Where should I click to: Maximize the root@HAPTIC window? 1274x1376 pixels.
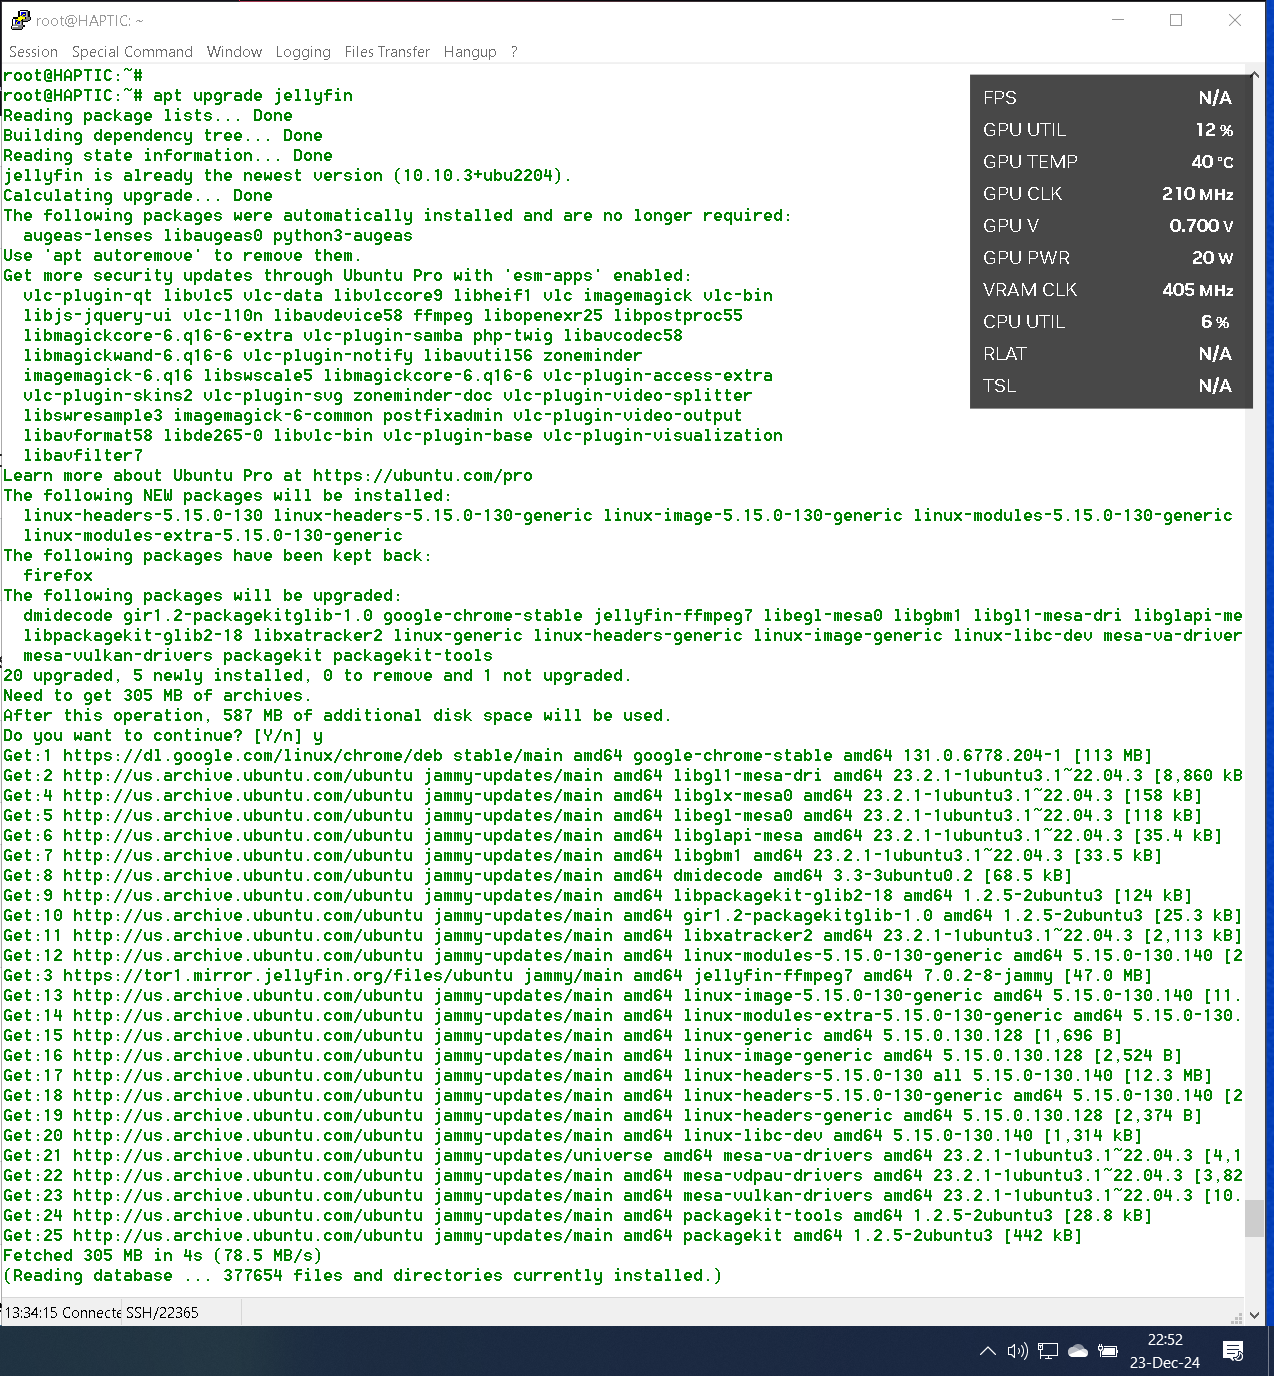(x=1176, y=20)
